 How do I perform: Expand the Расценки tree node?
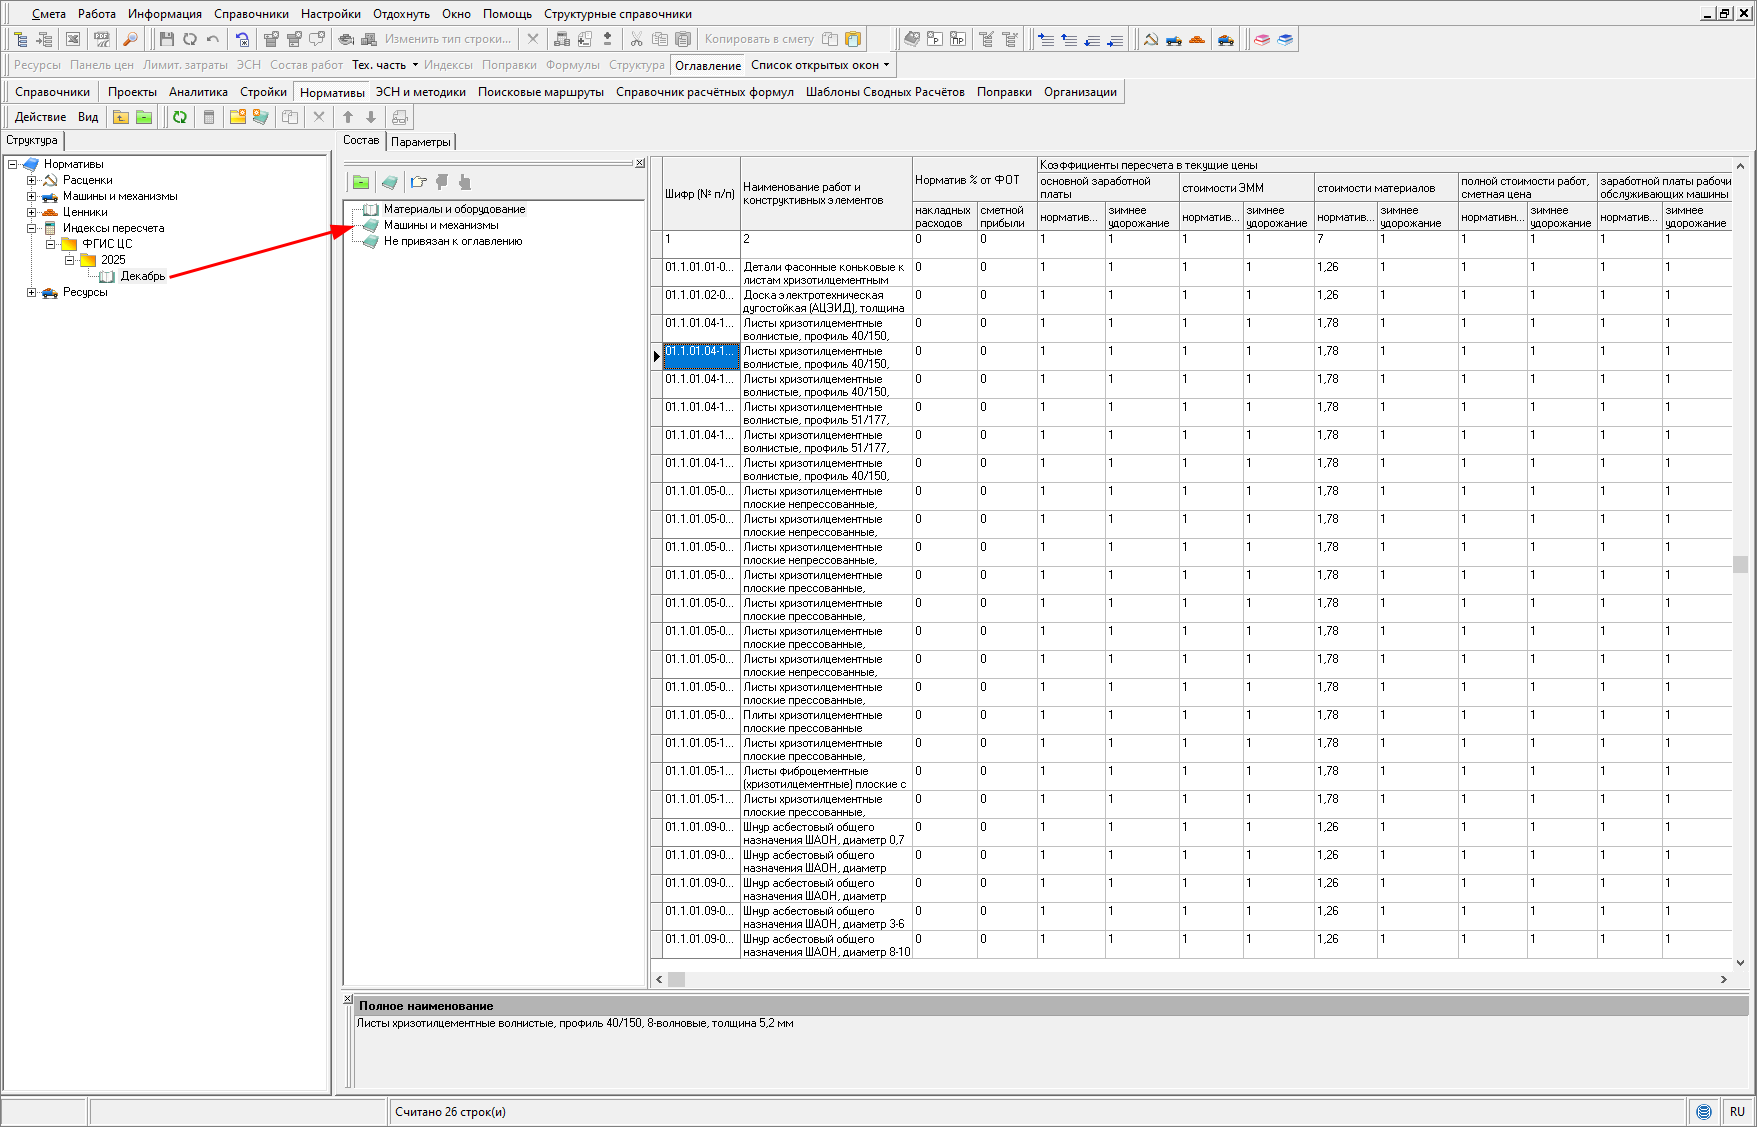point(31,180)
